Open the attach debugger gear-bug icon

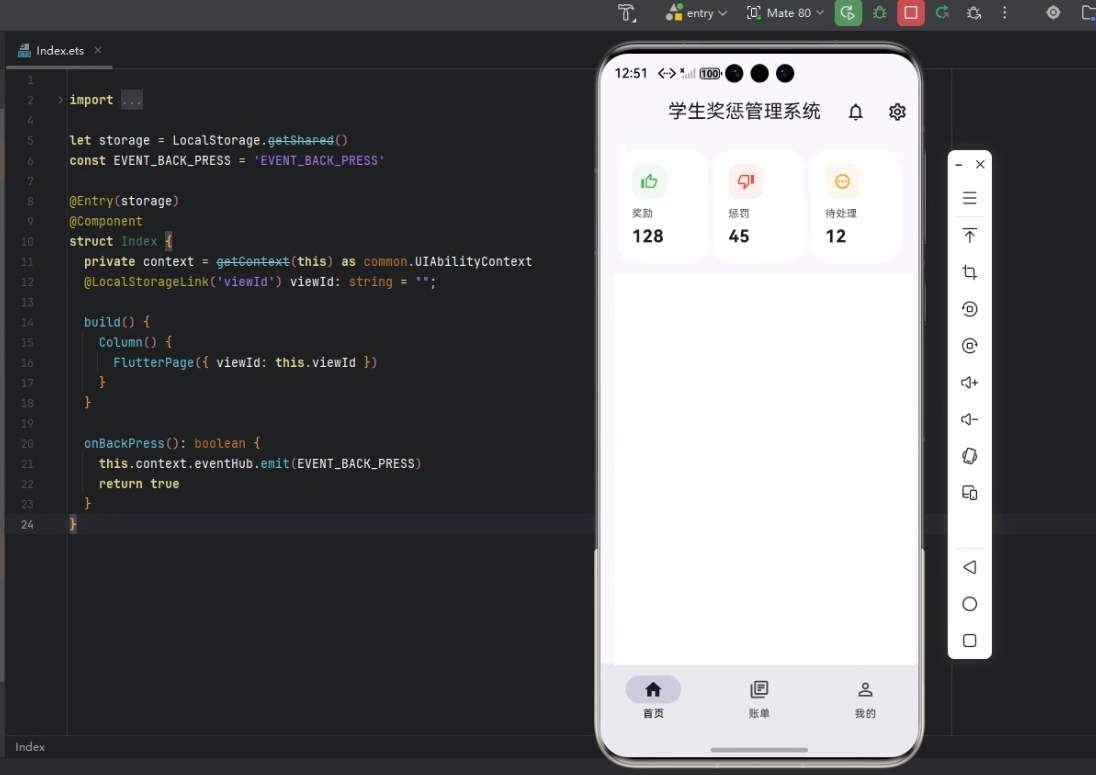[974, 13]
